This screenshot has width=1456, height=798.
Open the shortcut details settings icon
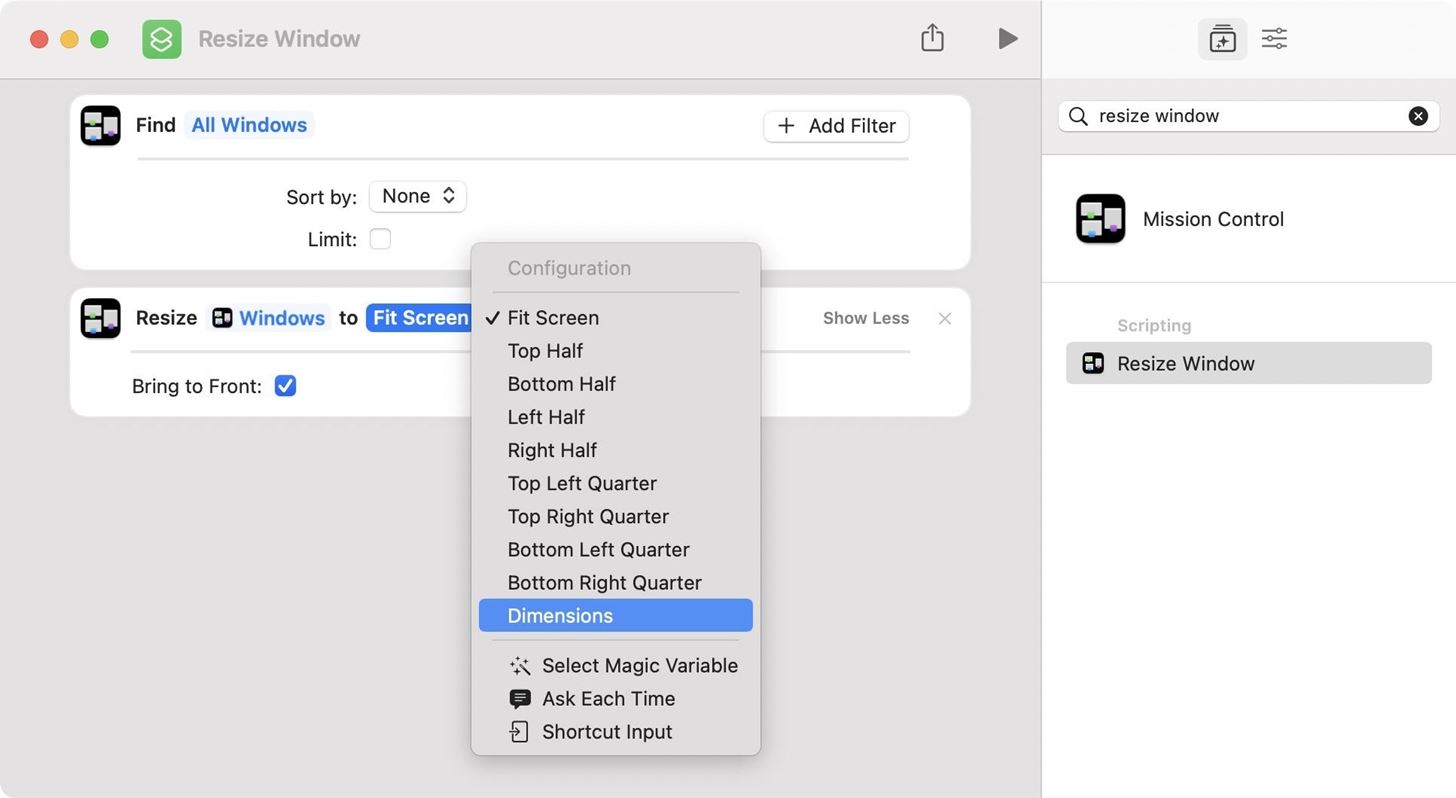pos(1274,39)
